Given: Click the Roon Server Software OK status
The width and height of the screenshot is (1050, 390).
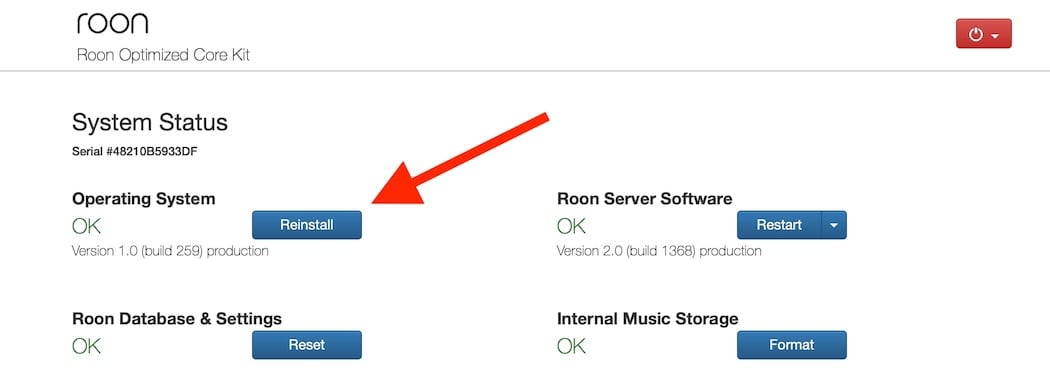Looking at the screenshot, I should (571, 226).
